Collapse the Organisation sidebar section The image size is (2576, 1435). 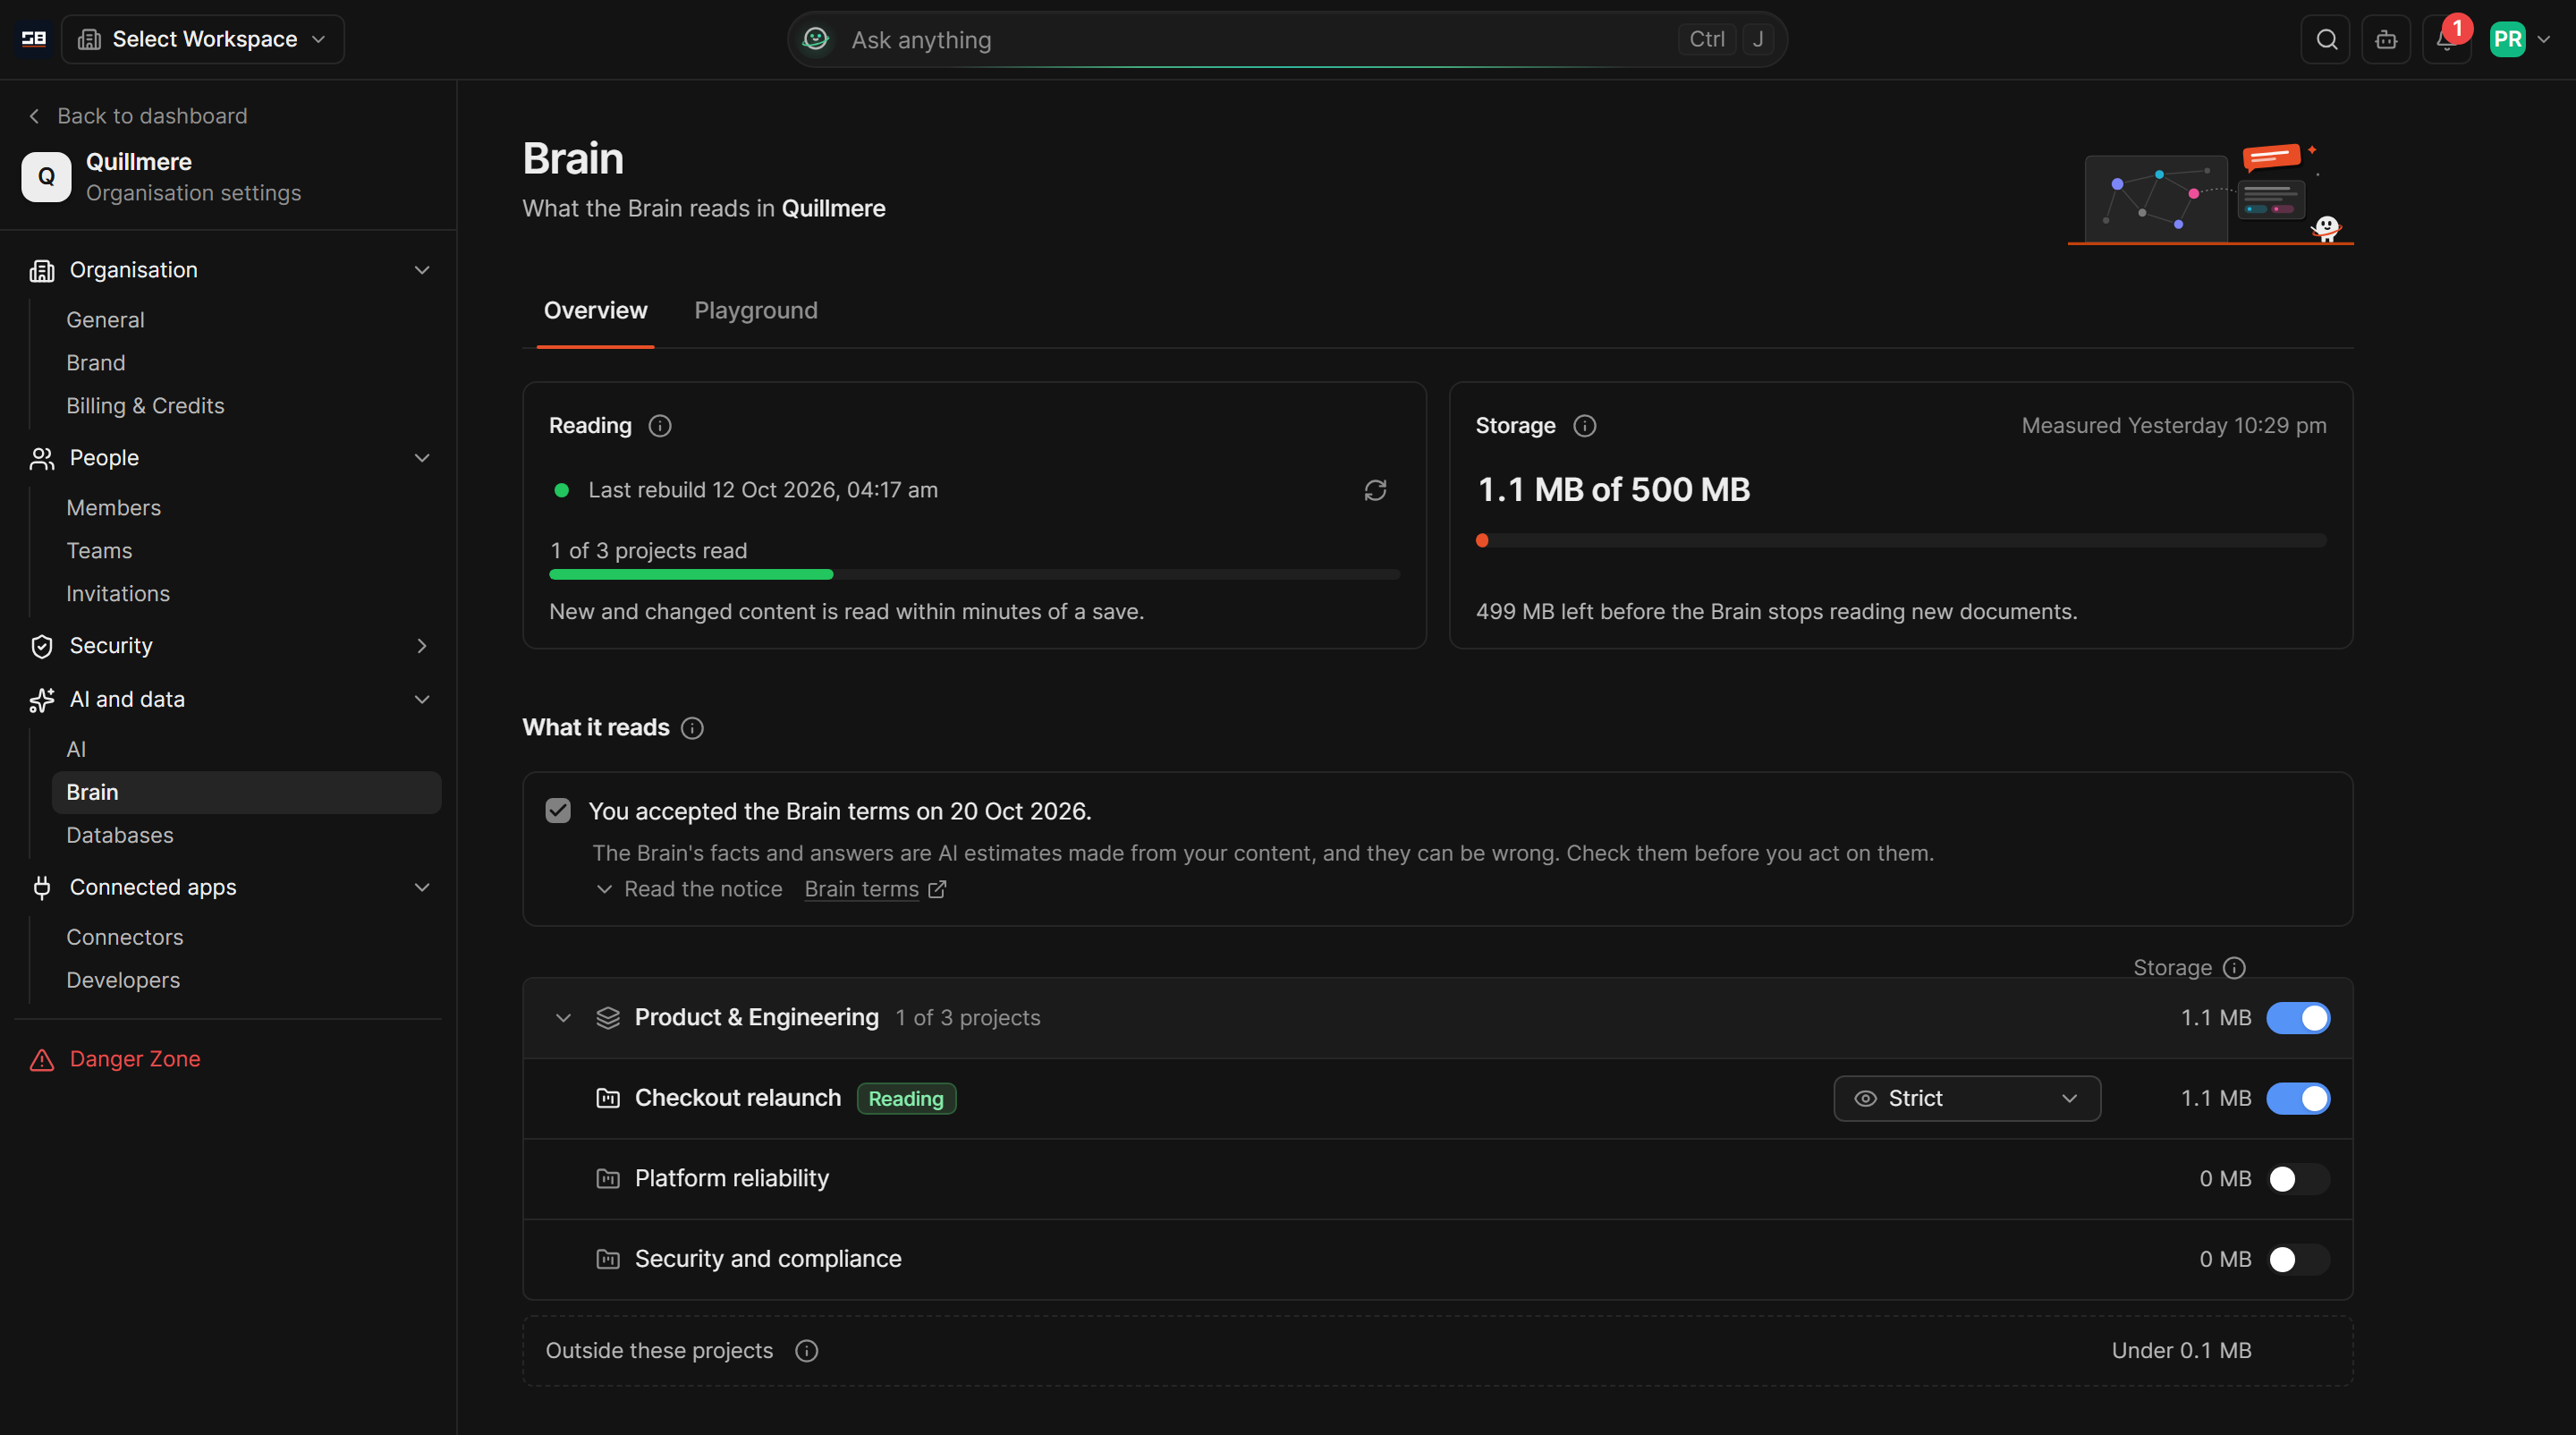(228, 270)
